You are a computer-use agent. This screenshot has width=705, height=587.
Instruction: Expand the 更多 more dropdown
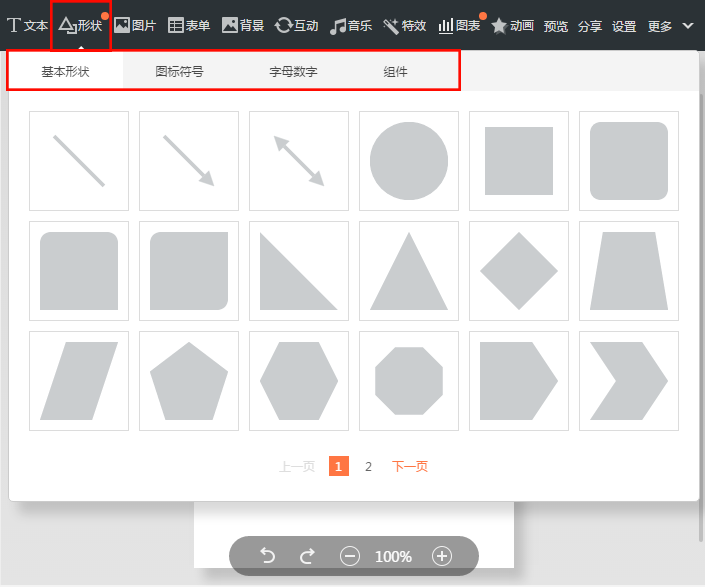tap(670, 26)
